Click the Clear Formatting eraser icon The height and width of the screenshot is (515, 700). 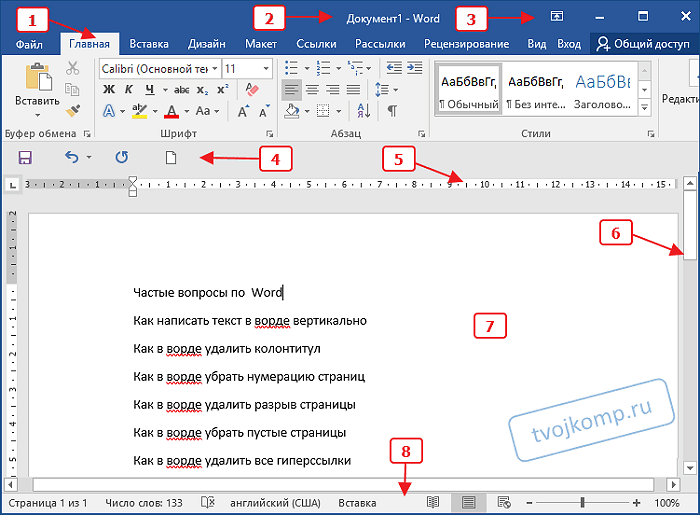click(x=252, y=90)
